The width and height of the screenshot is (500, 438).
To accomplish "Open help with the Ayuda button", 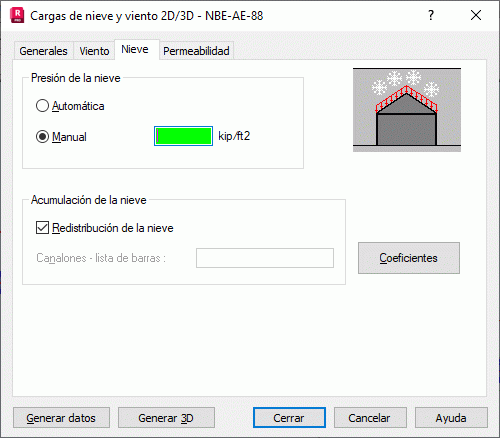I will [x=451, y=418].
